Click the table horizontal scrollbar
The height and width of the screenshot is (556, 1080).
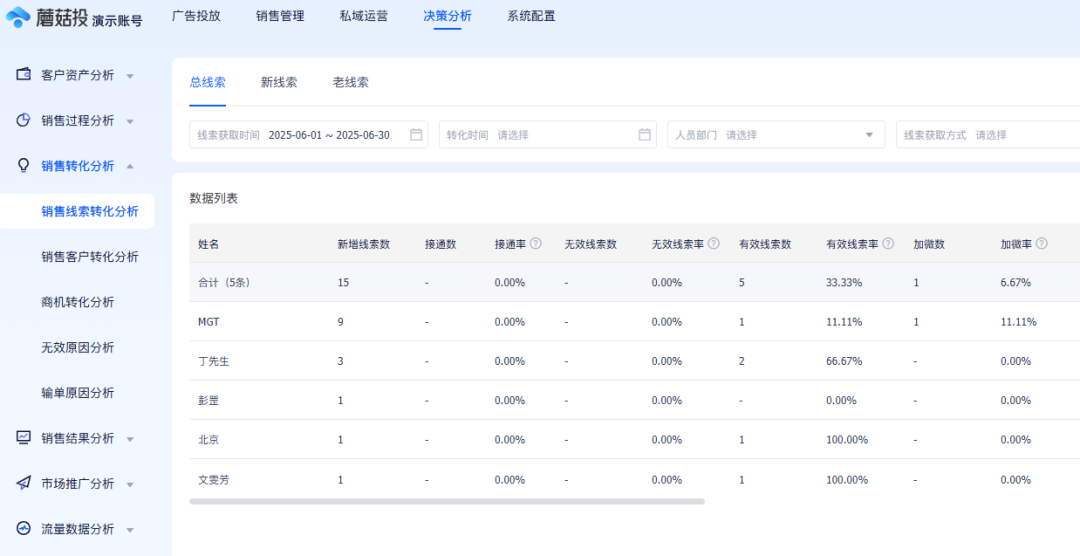446,501
